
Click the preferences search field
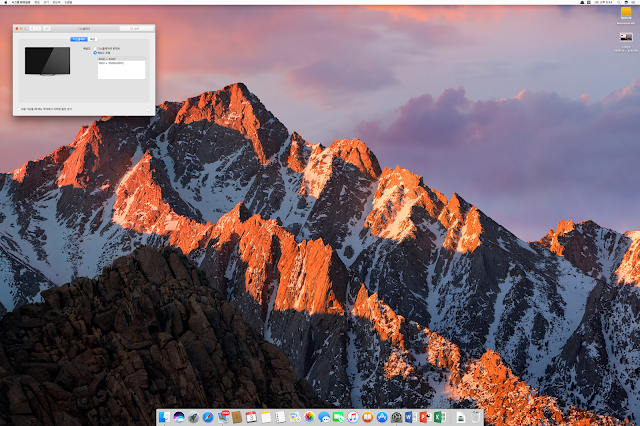click(x=136, y=29)
